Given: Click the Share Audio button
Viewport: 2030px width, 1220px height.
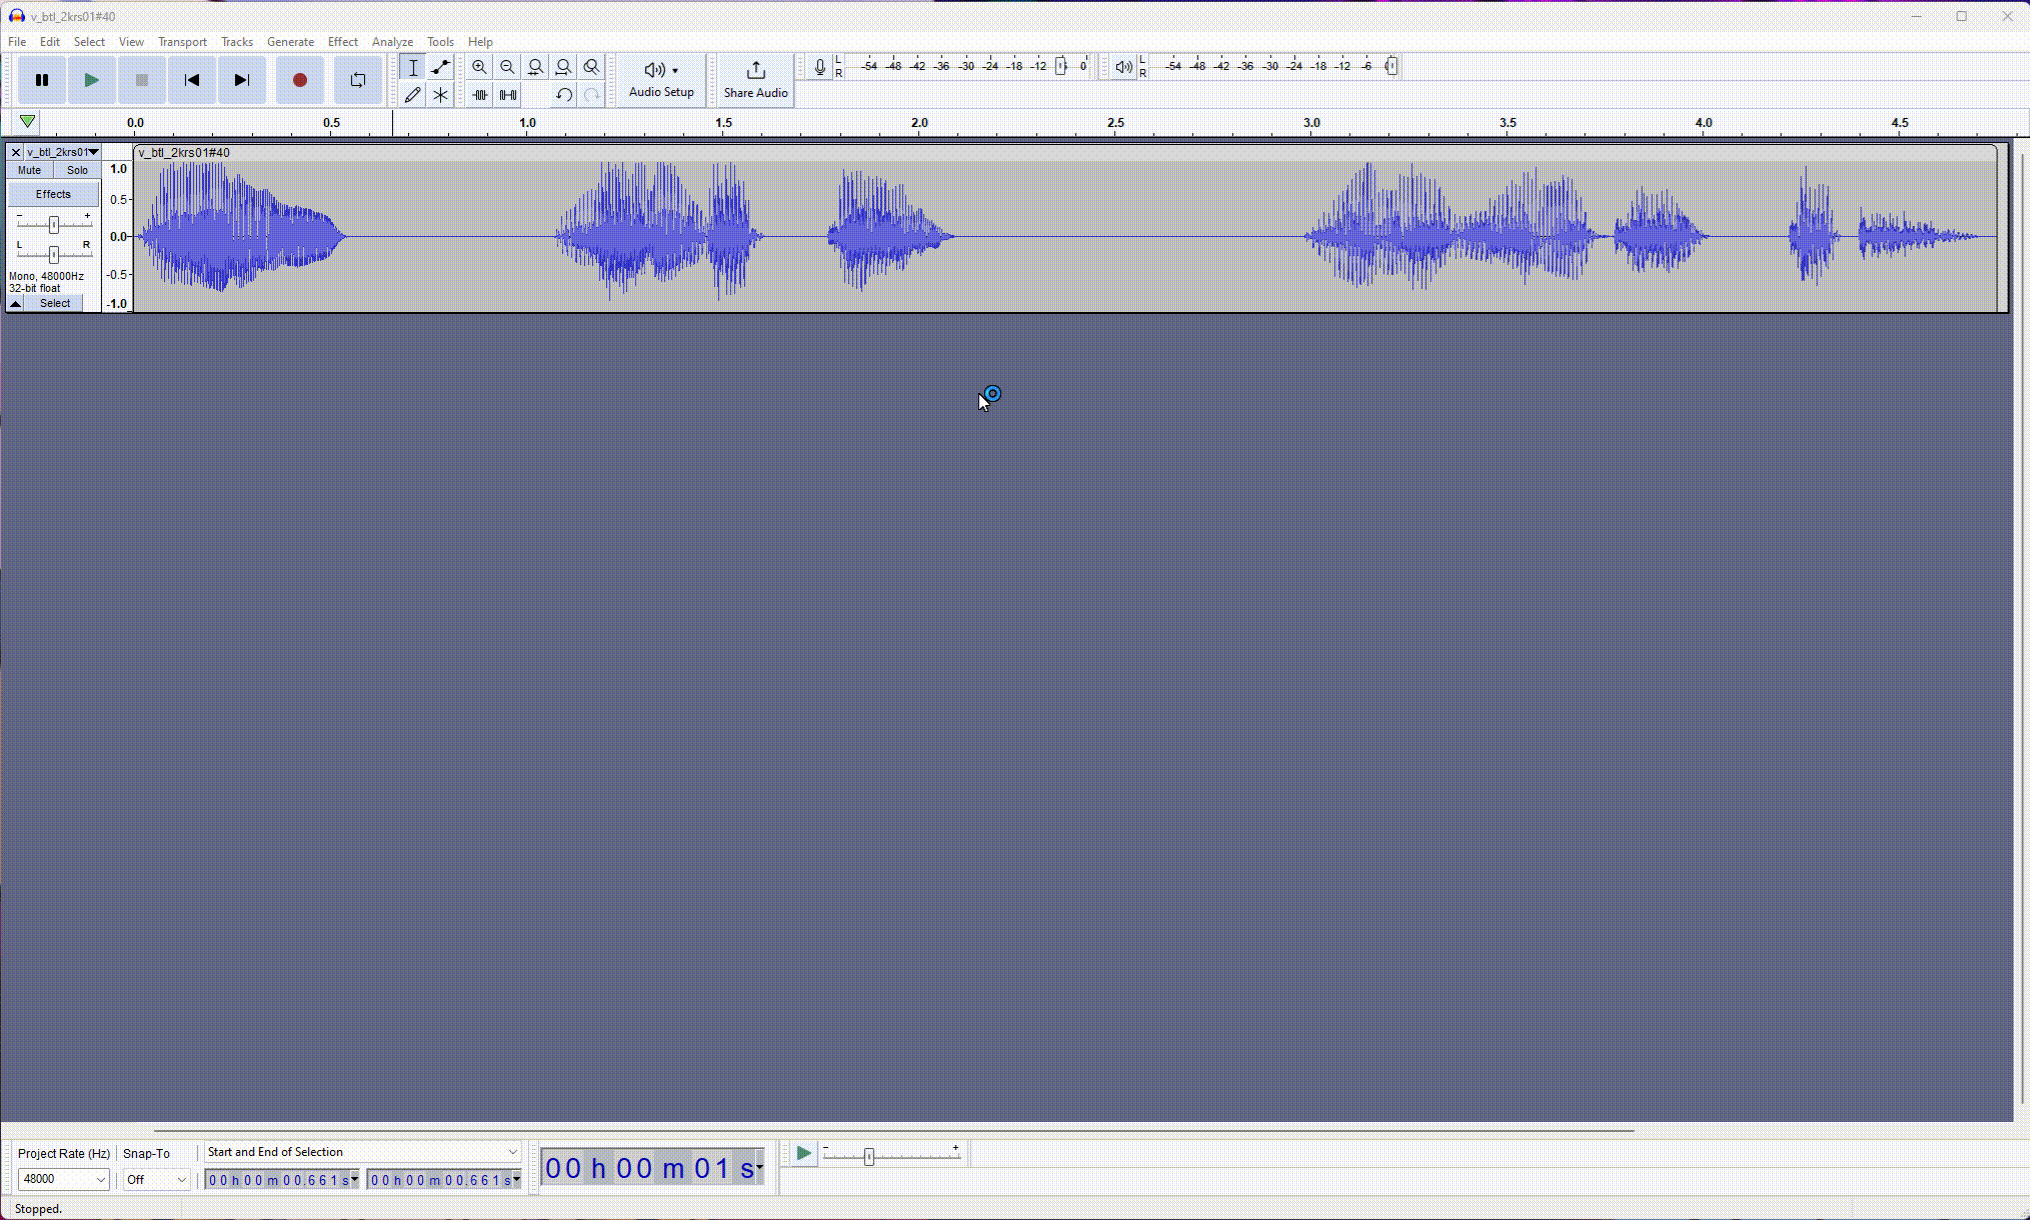Looking at the screenshot, I should click(x=754, y=78).
